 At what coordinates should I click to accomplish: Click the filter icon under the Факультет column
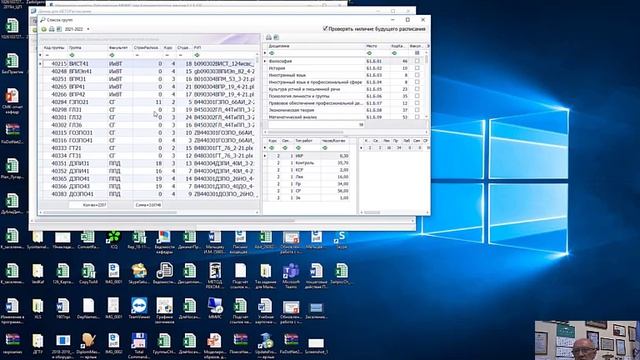[112, 55]
